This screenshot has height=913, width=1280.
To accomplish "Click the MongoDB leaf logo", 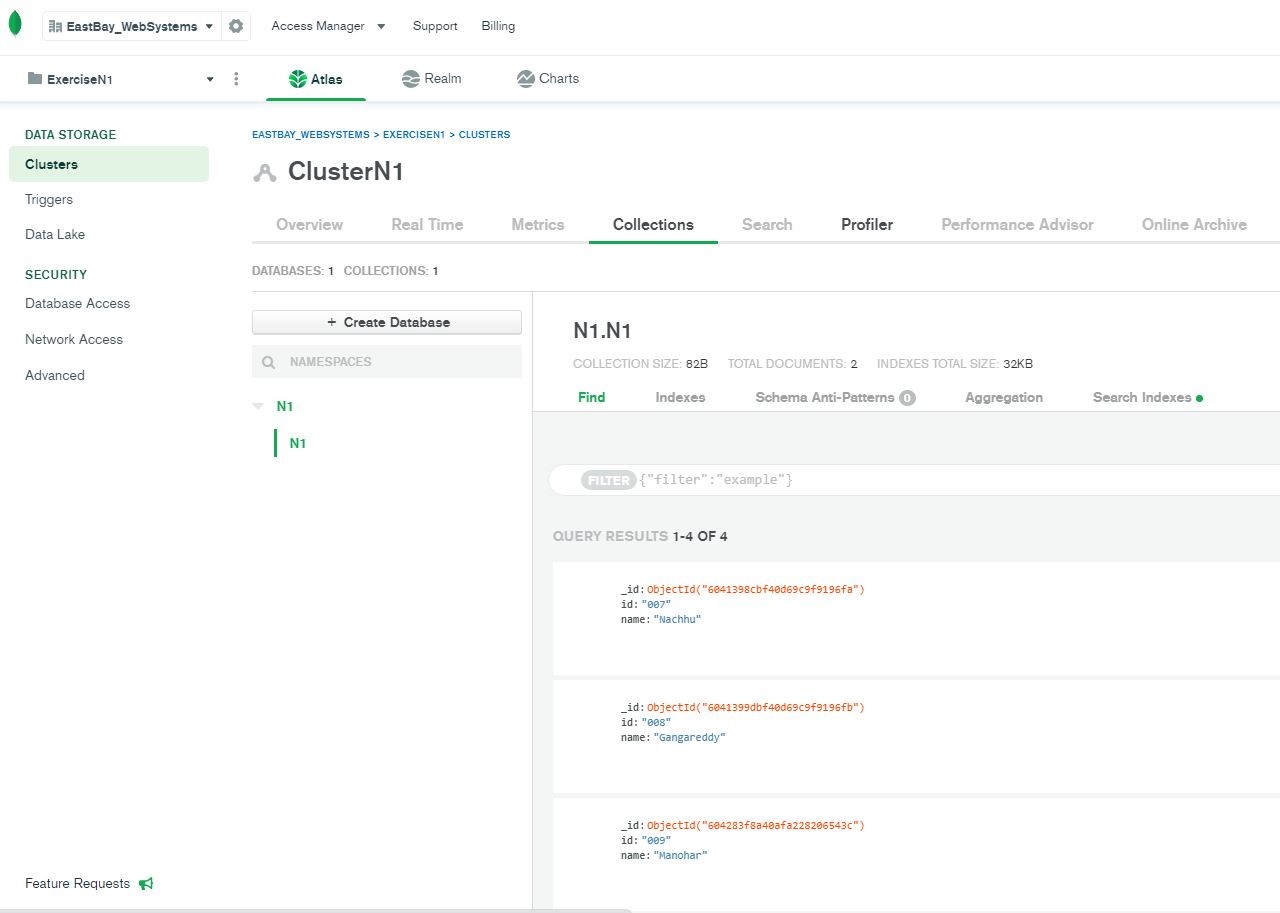I will pos(14,25).
